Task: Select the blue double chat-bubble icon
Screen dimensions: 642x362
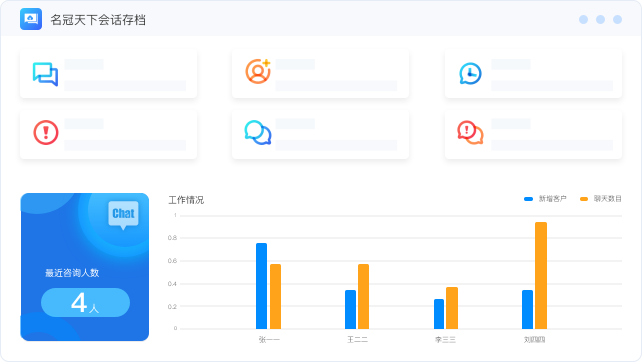Action: point(45,74)
